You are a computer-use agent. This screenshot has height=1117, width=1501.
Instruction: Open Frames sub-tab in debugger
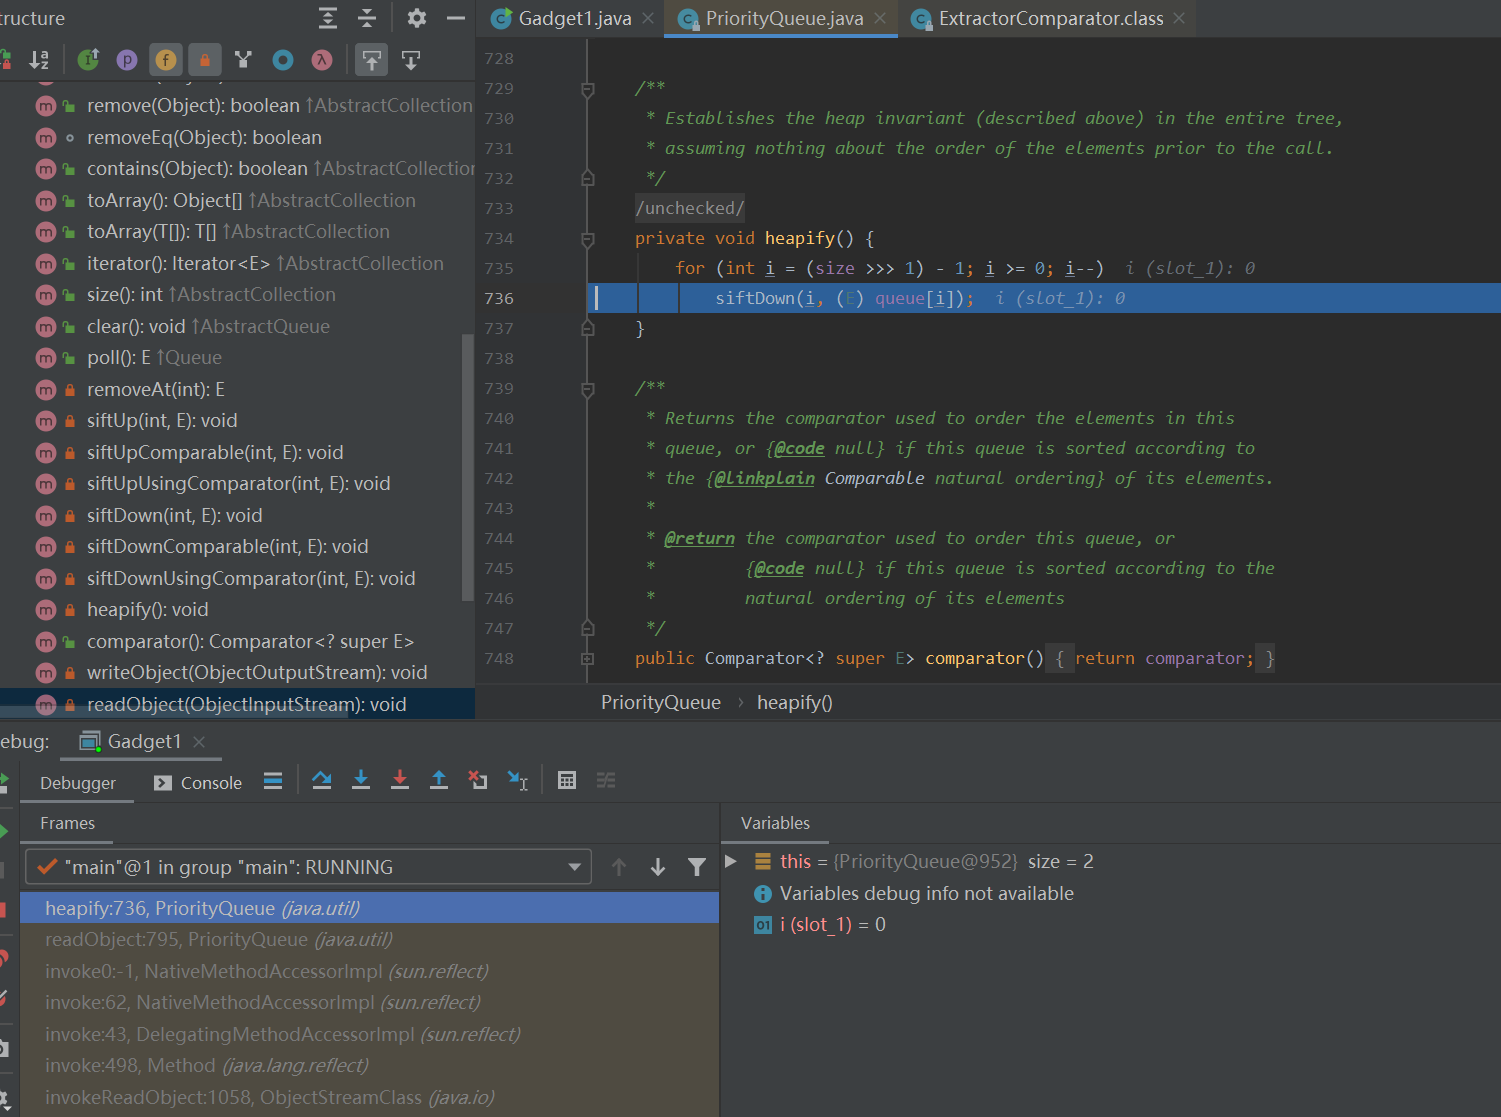67,823
